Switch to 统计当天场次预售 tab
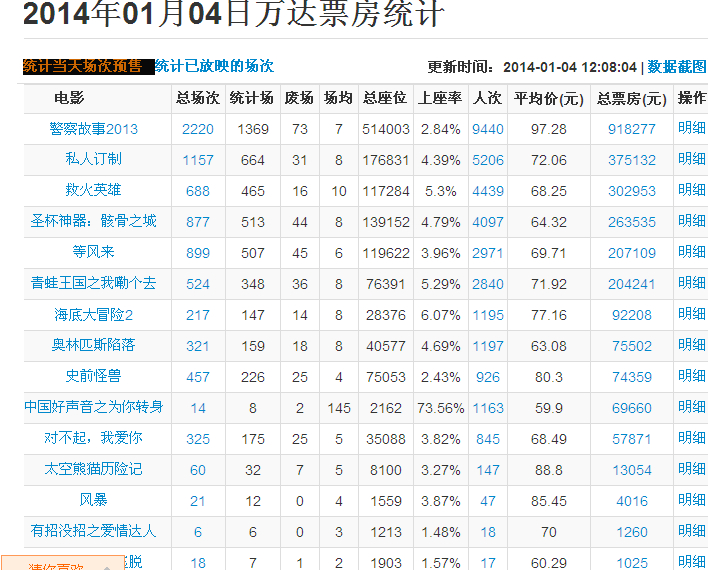Image resolution: width=708 pixels, height=570 pixels. 82,66
